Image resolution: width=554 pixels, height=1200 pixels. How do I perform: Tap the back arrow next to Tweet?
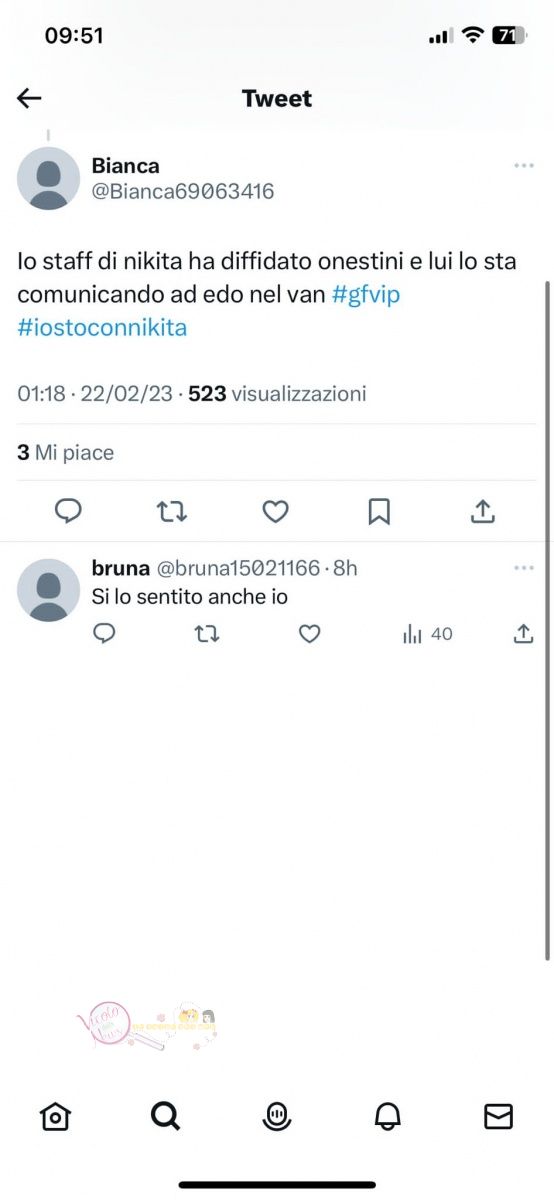tap(29, 98)
